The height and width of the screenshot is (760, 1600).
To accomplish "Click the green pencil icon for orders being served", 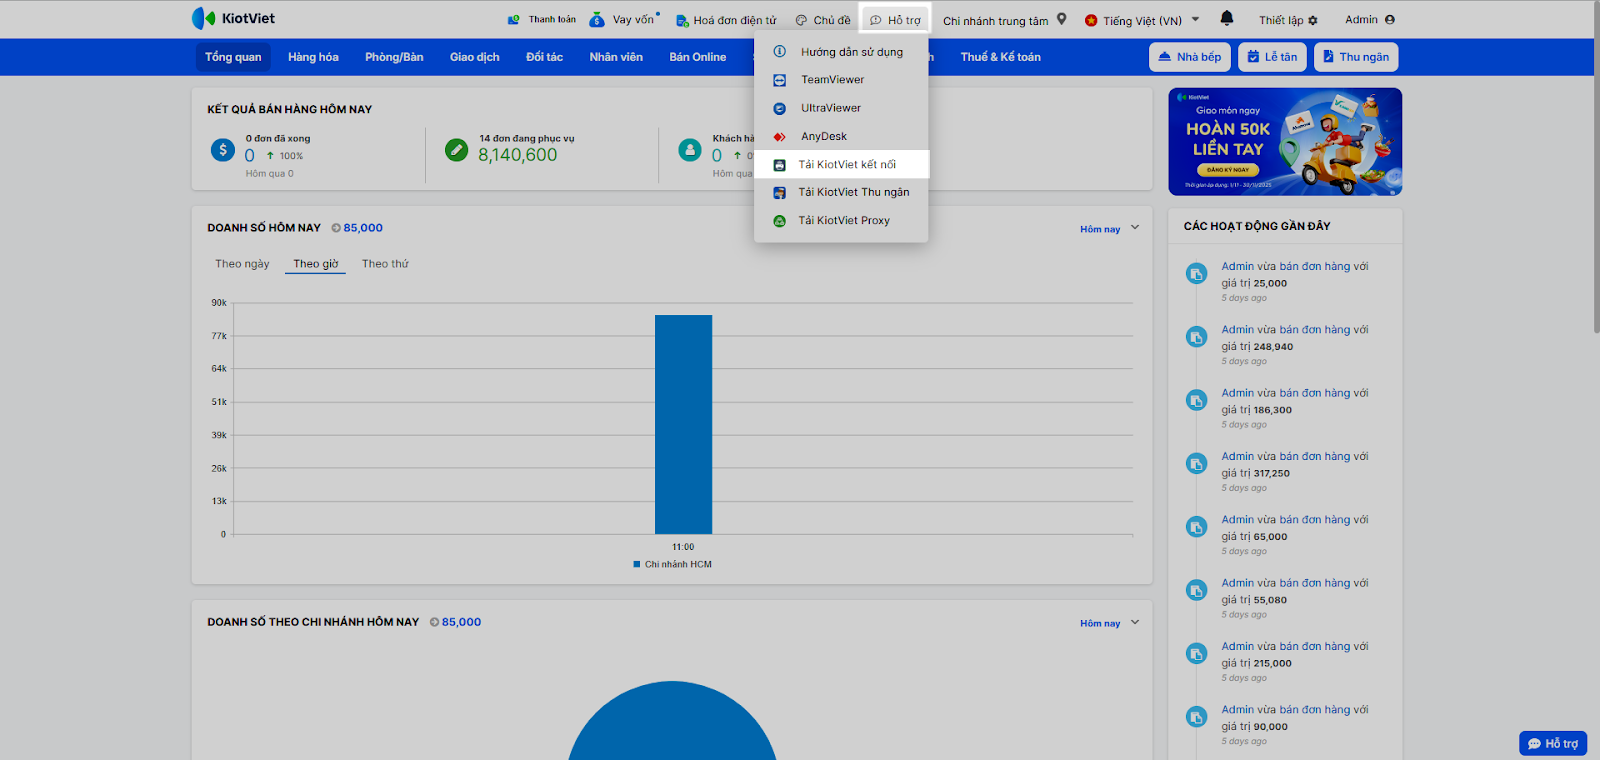I will (x=457, y=150).
